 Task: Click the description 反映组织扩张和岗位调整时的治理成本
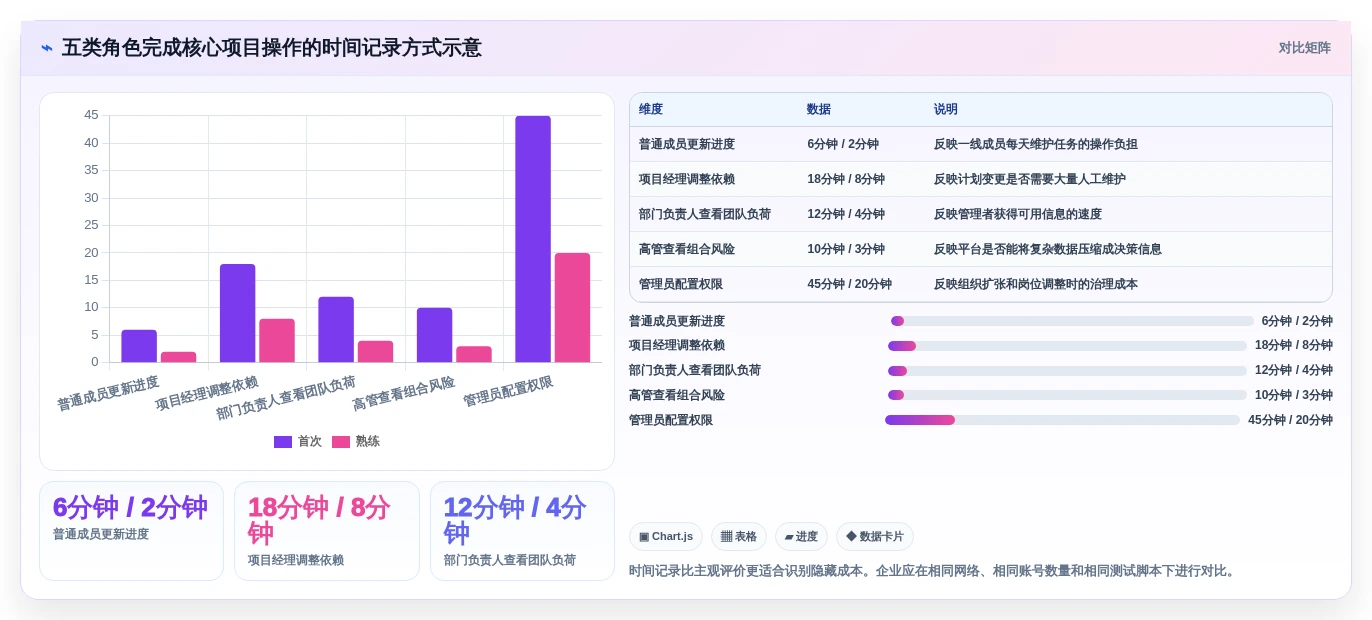1036,285
